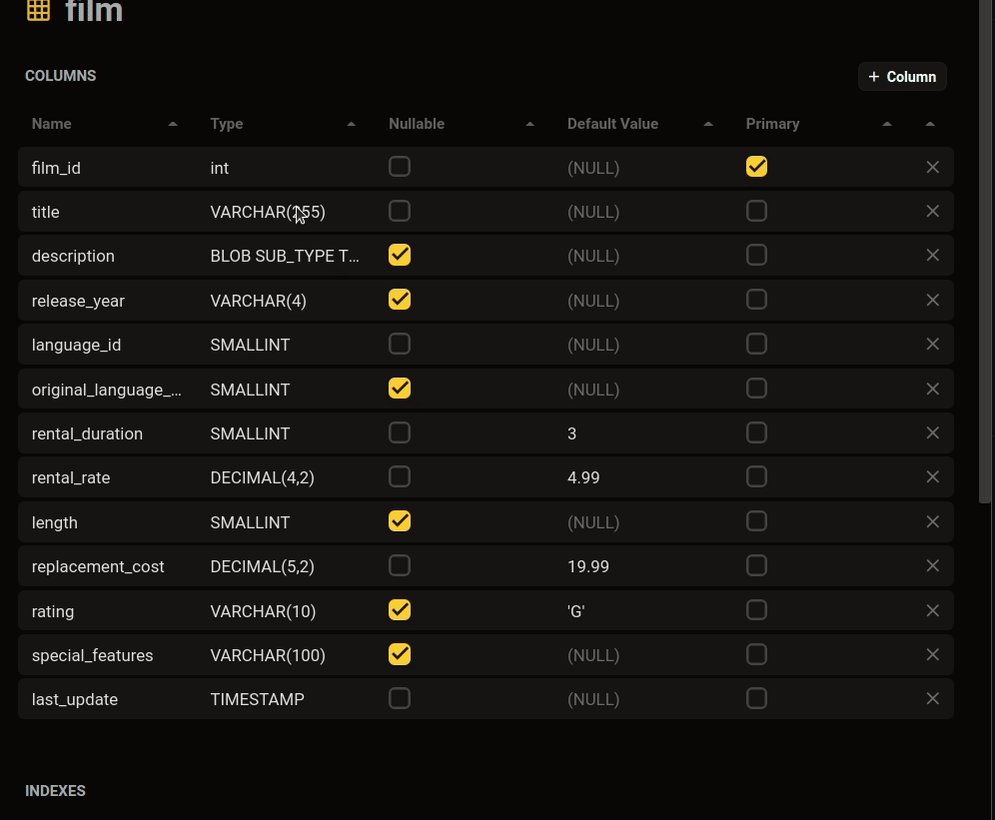Uncheck Nullable for rating column

coord(399,611)
